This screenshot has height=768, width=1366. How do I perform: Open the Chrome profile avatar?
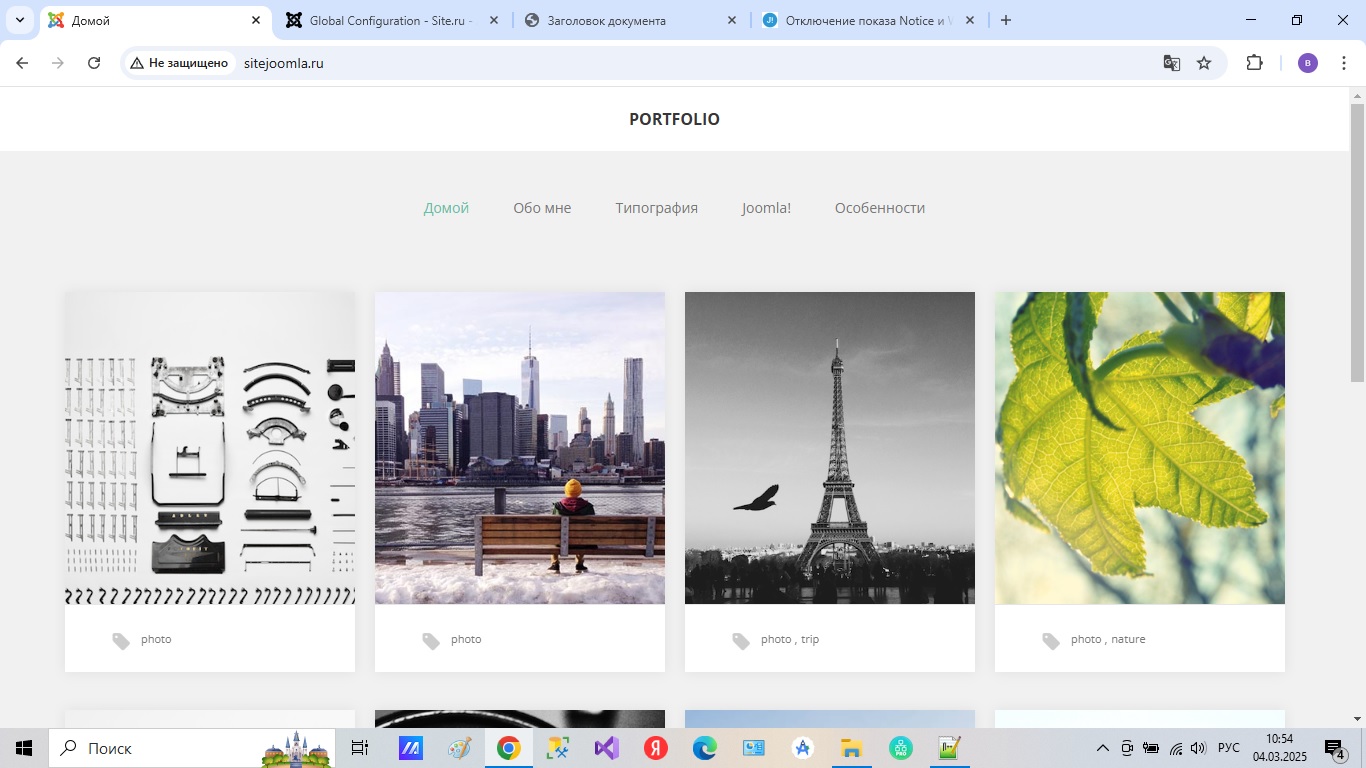click(x=1308, y=63)
